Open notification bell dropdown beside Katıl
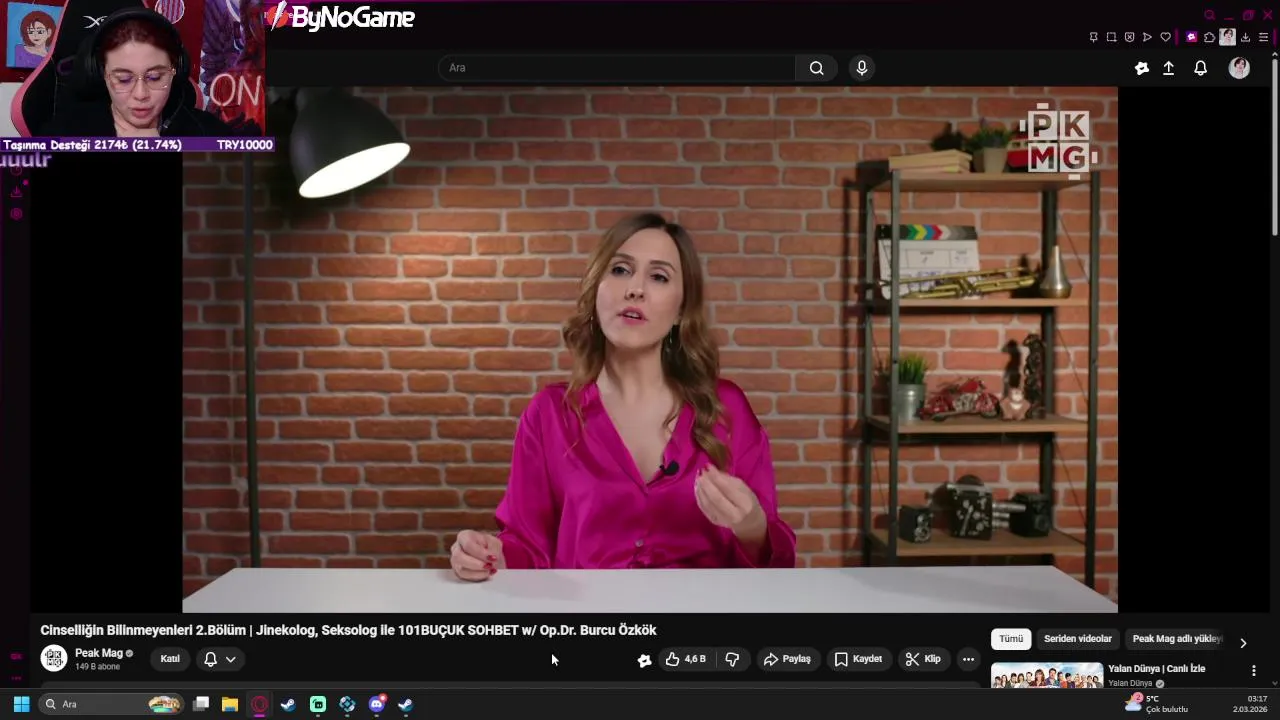This screenshot has height=720, width=1280. pyautogui.click(x=220, y=659)
